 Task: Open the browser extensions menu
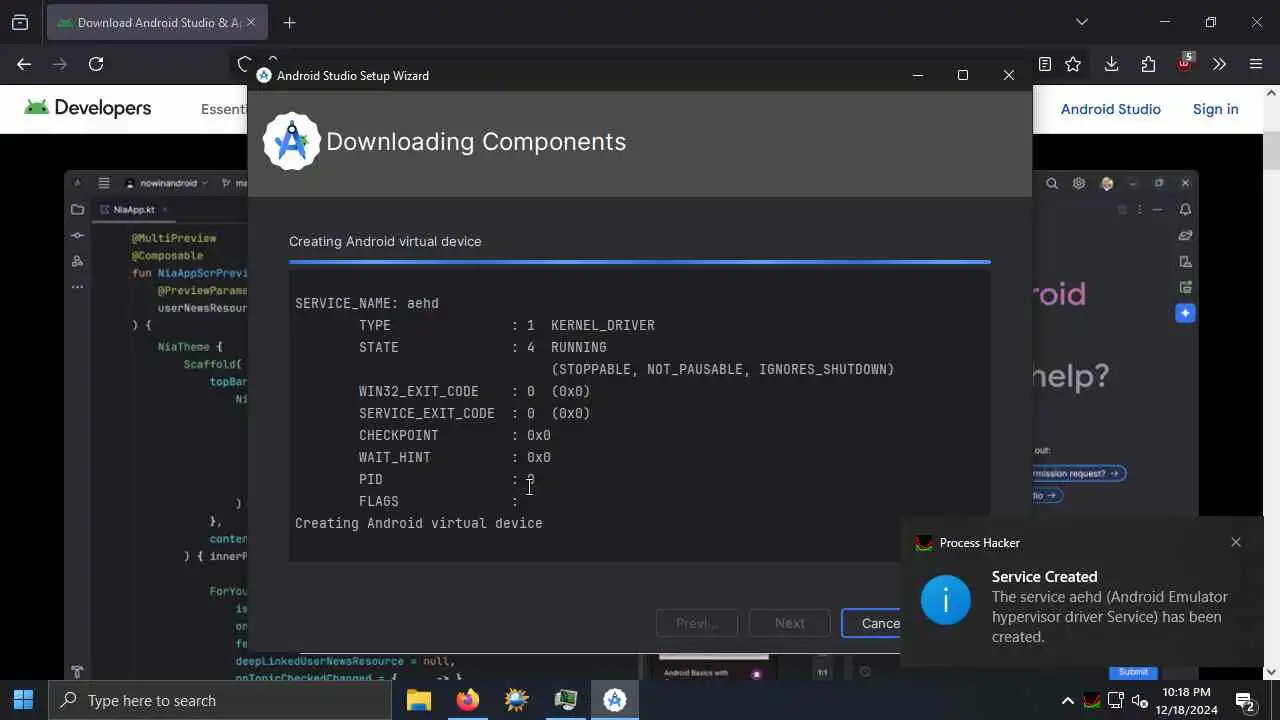pos(1148,64)
